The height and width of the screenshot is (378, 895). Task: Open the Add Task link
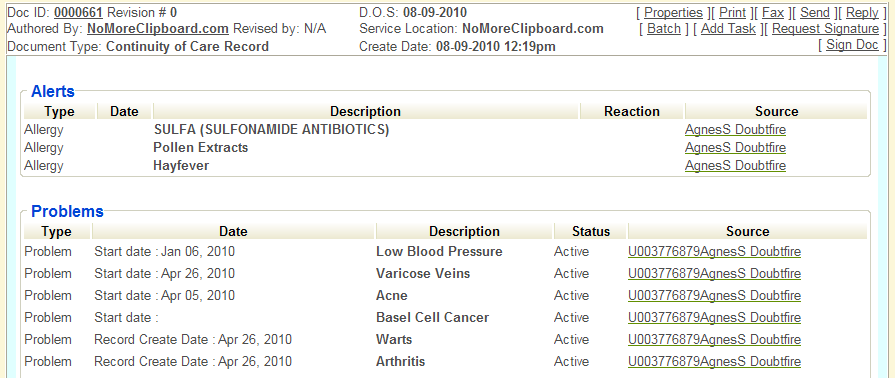pyautogui.click(x=728, y=29)
